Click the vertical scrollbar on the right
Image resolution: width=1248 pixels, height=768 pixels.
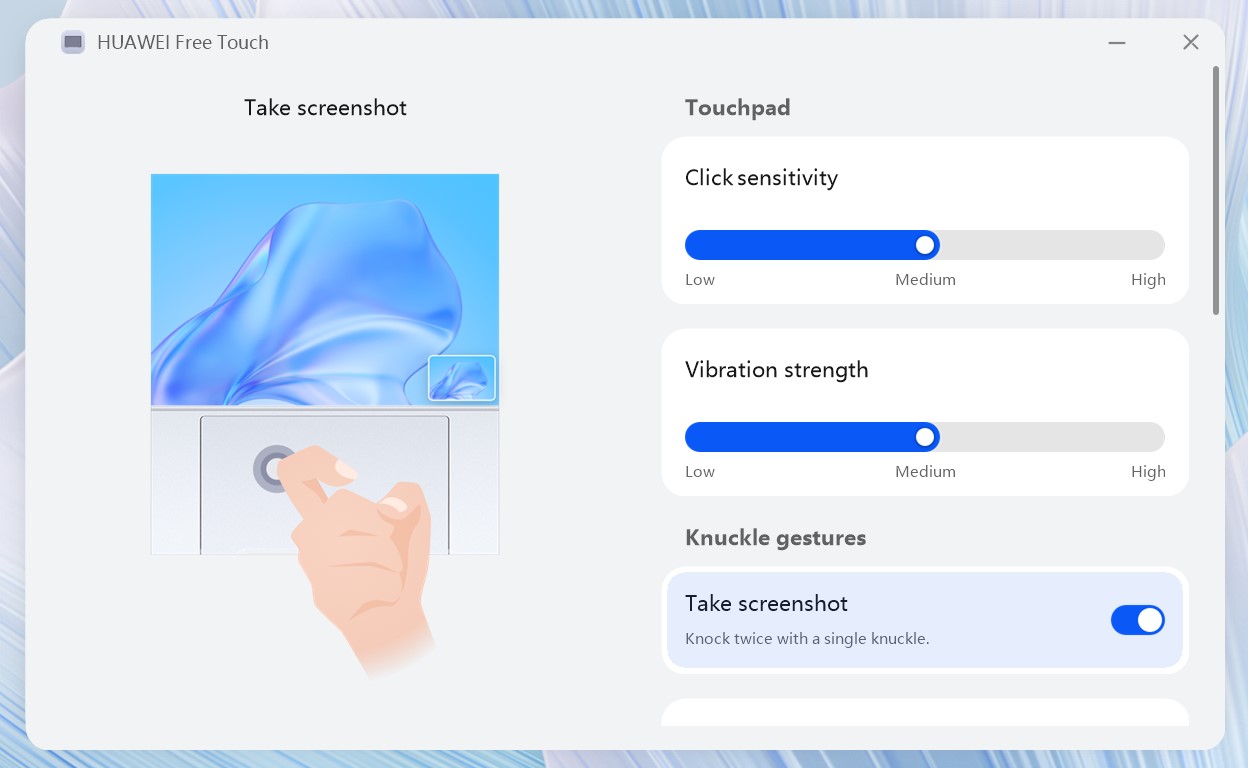[1216, 190]
